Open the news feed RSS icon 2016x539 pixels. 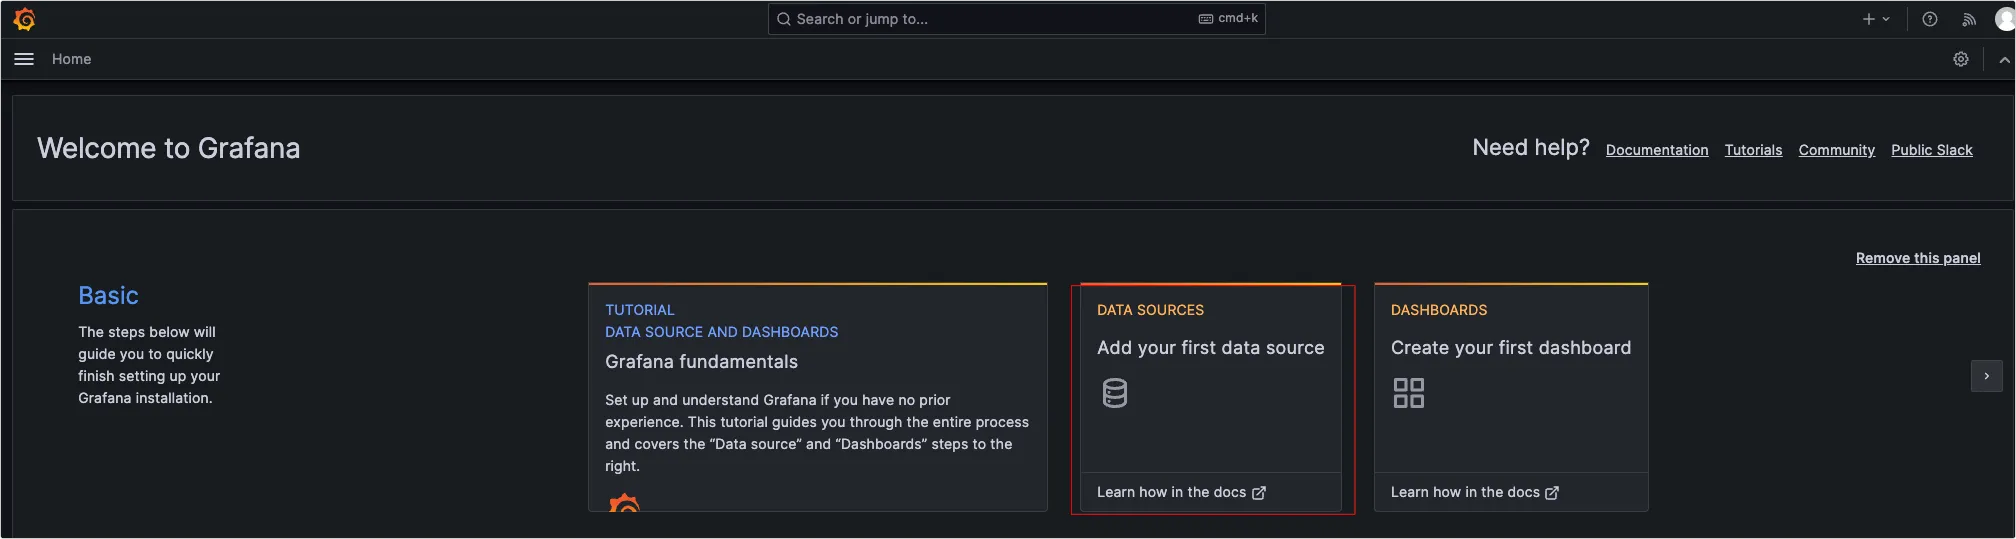click(x=1968, y=19)
